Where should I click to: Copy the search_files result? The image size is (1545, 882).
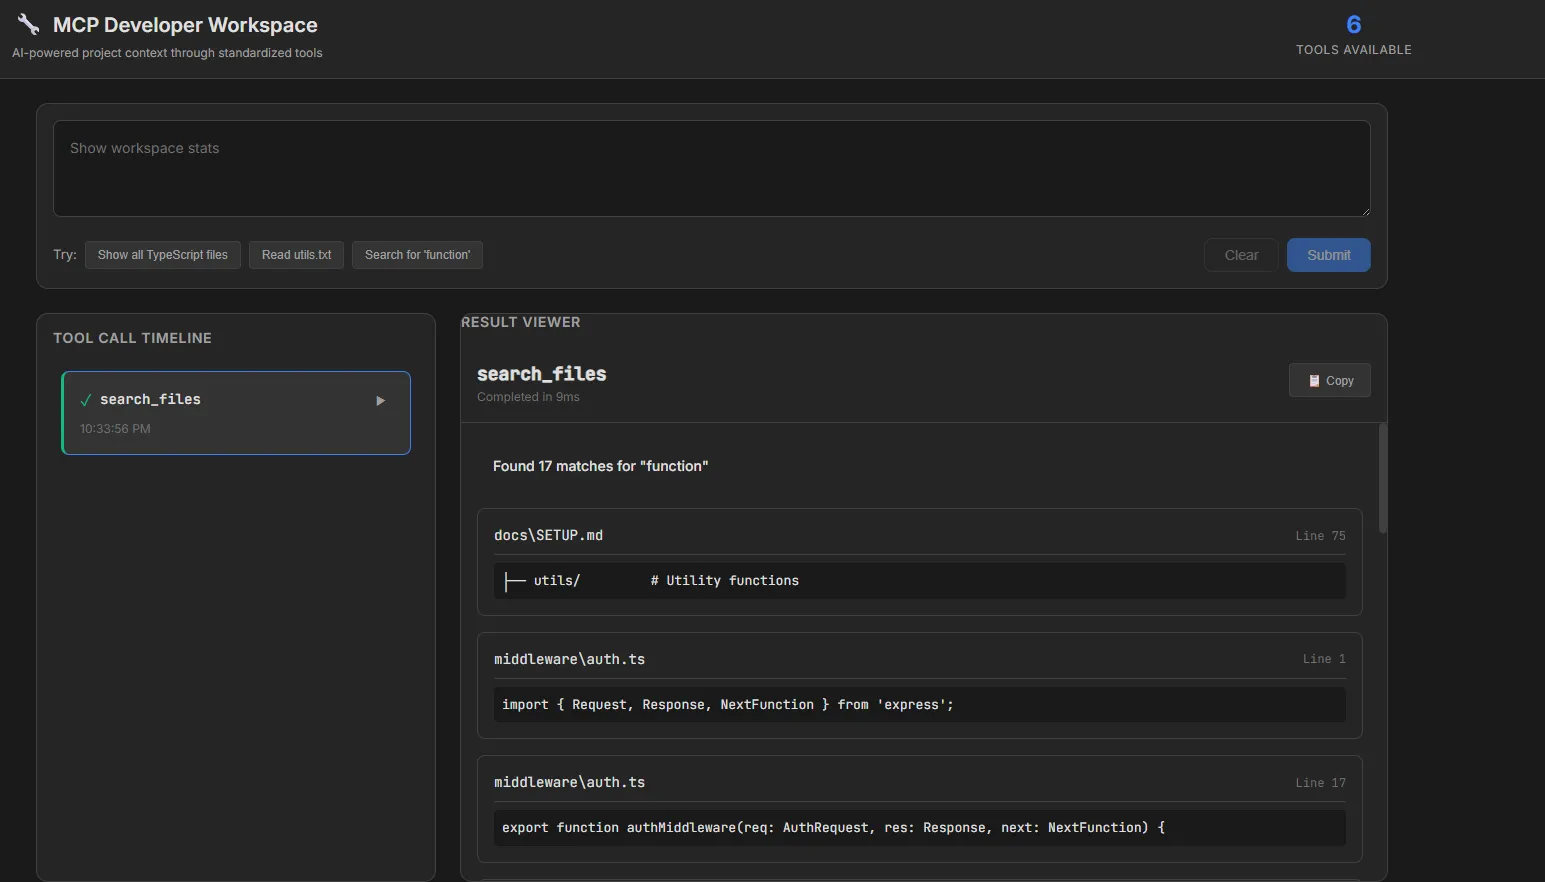click(x=1329, y=380)
